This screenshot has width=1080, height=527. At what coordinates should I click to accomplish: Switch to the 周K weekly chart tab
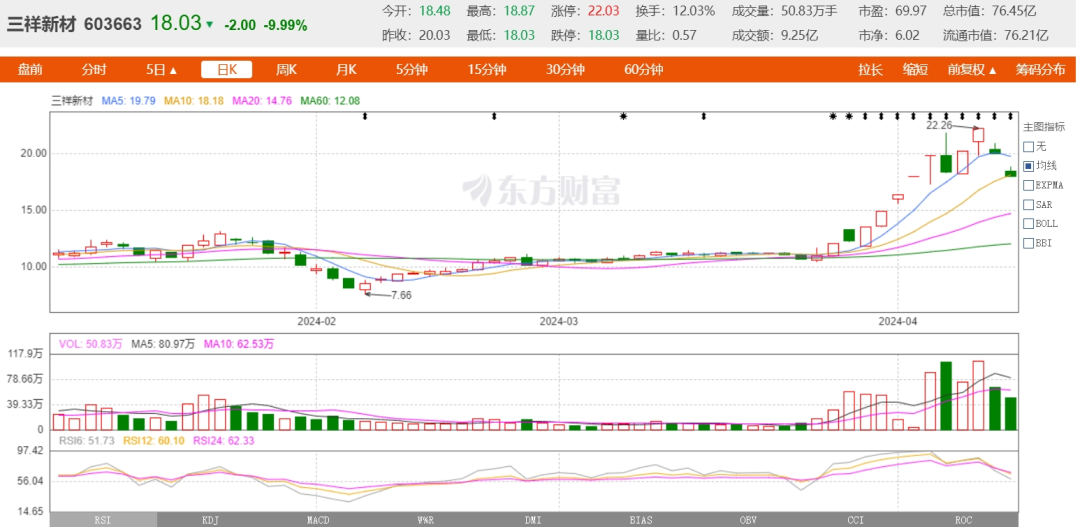pyautogui.click(x=287, y=70)
